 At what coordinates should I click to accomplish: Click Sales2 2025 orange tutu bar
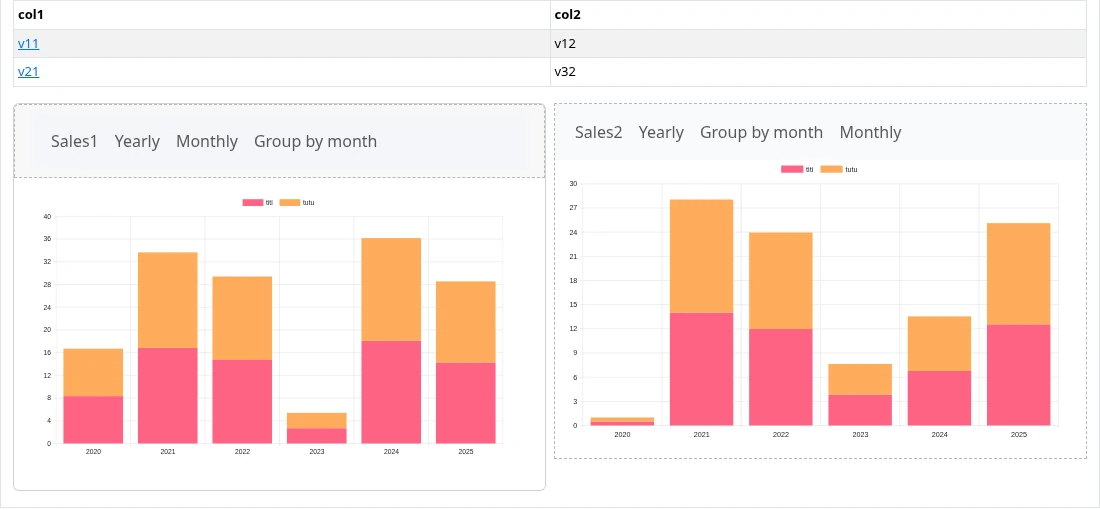point(1019,274)
